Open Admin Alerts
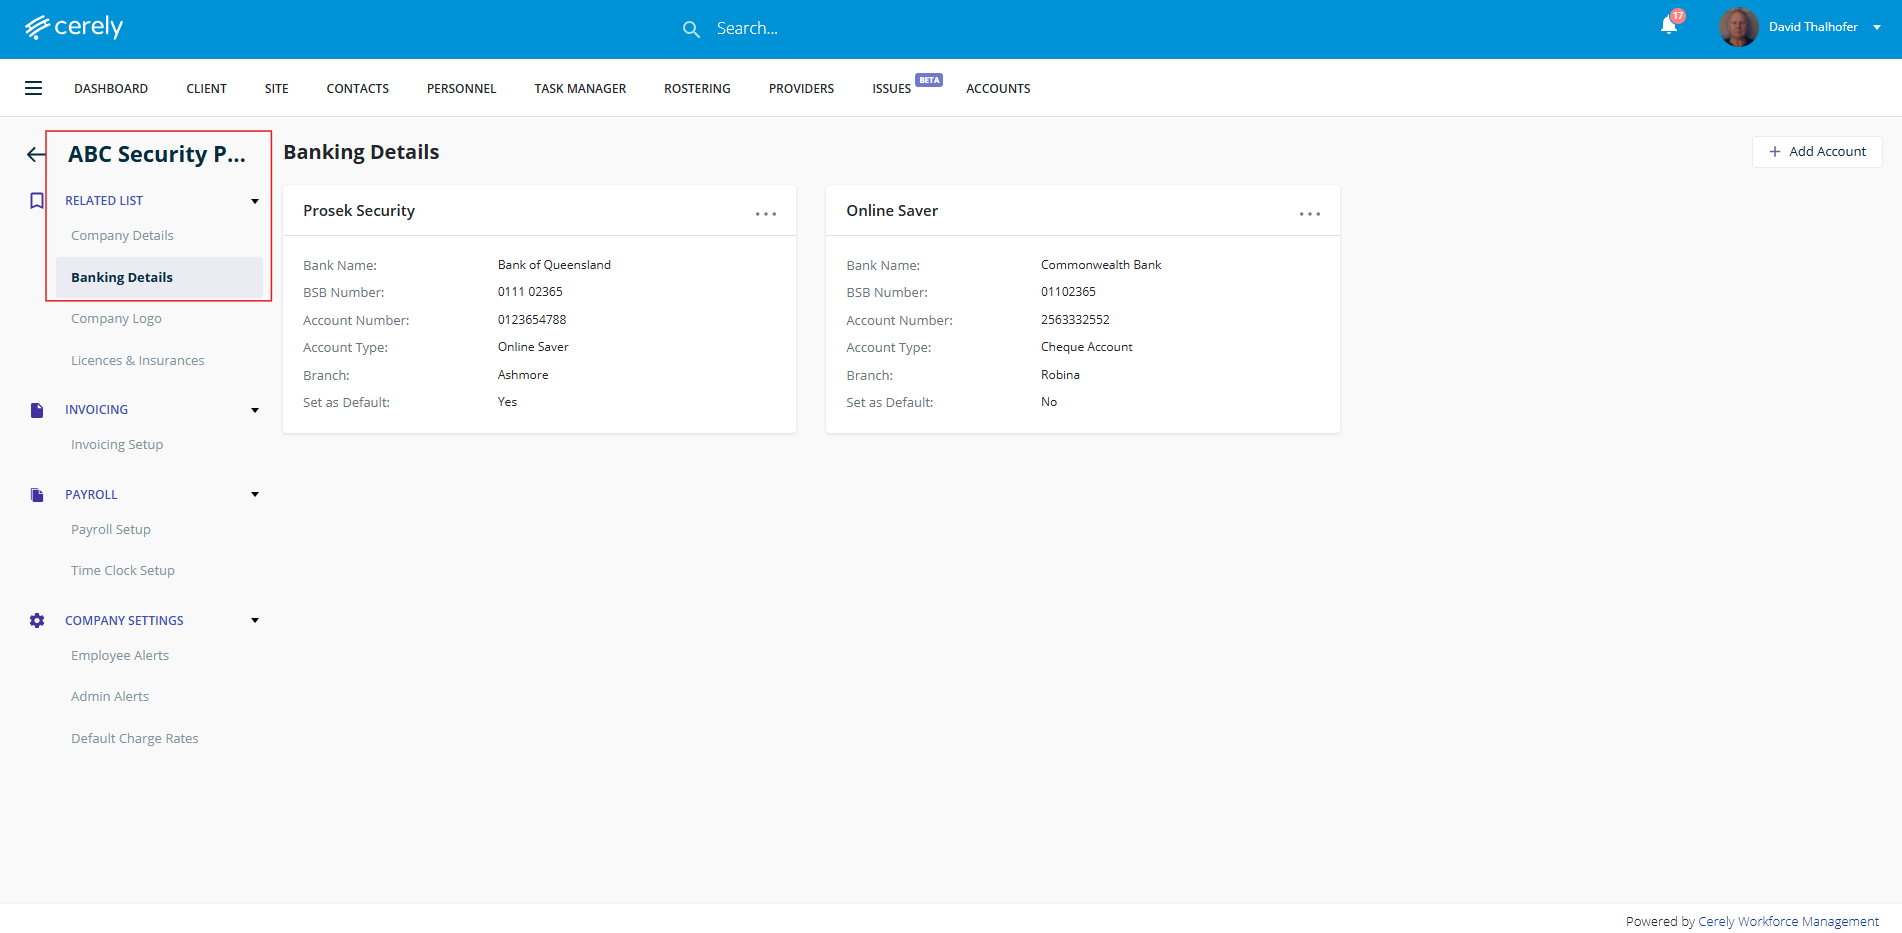 click(110, 697)
